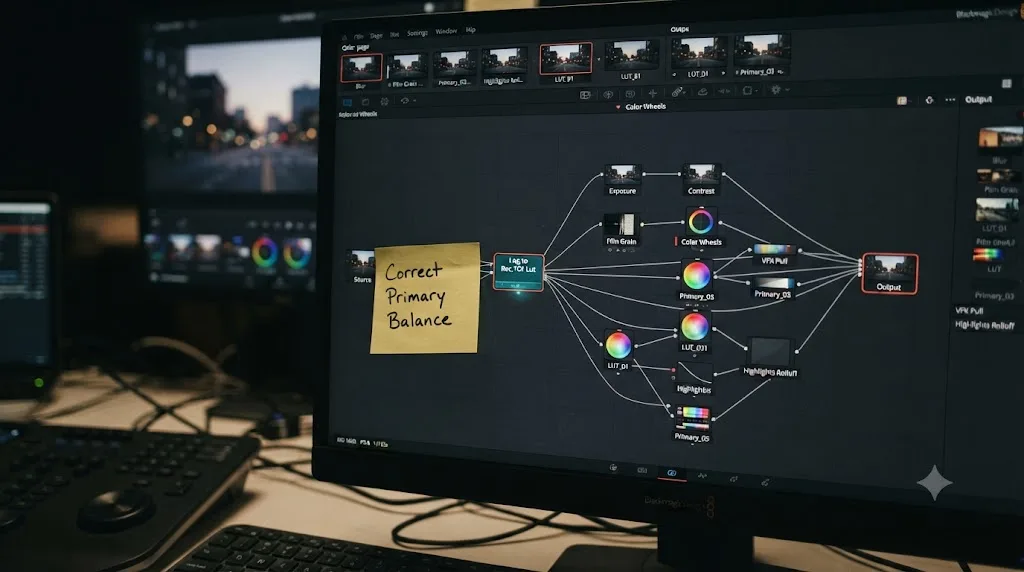1024x572 pixels.
Task: Open the three-dots options menu
Action: point(950,100)
